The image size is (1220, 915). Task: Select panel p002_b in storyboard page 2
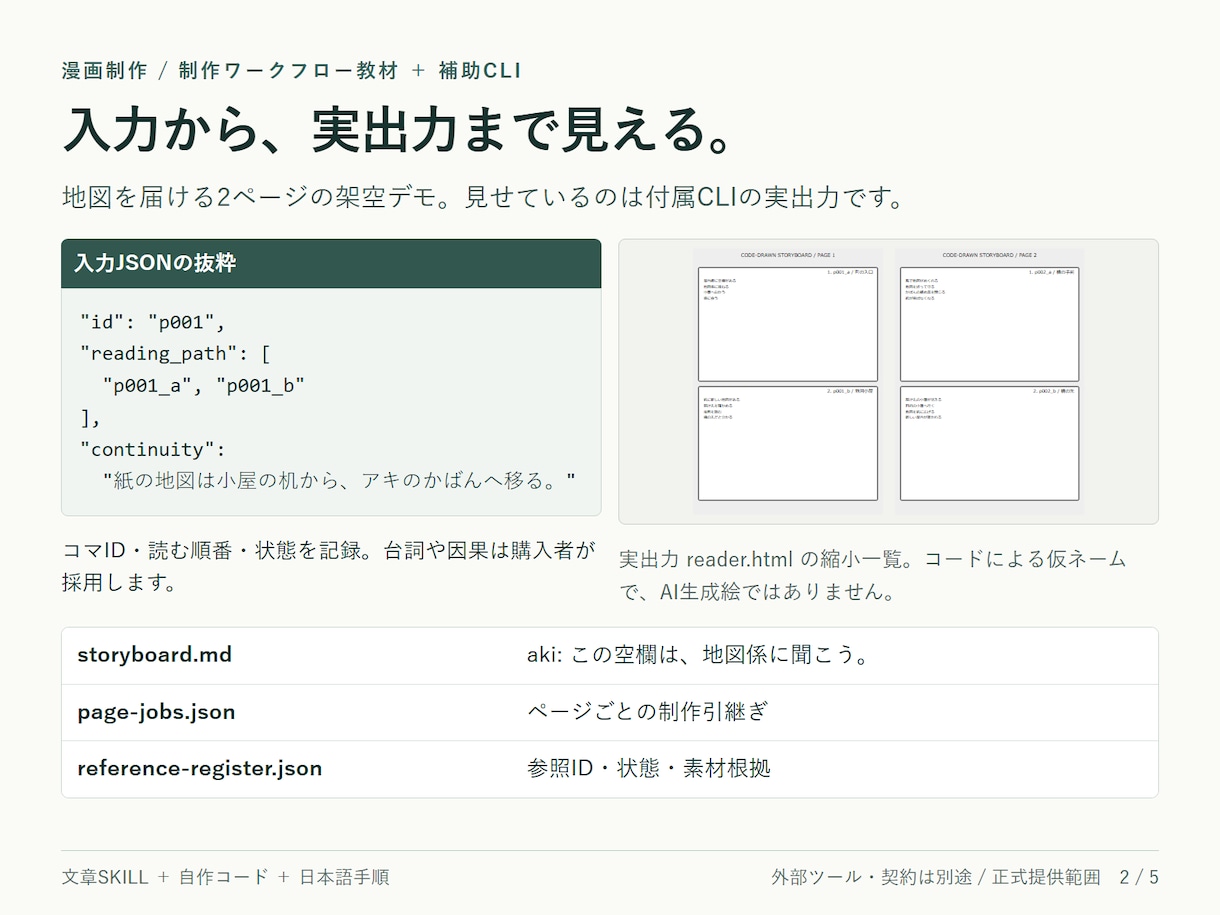(989, 443)
